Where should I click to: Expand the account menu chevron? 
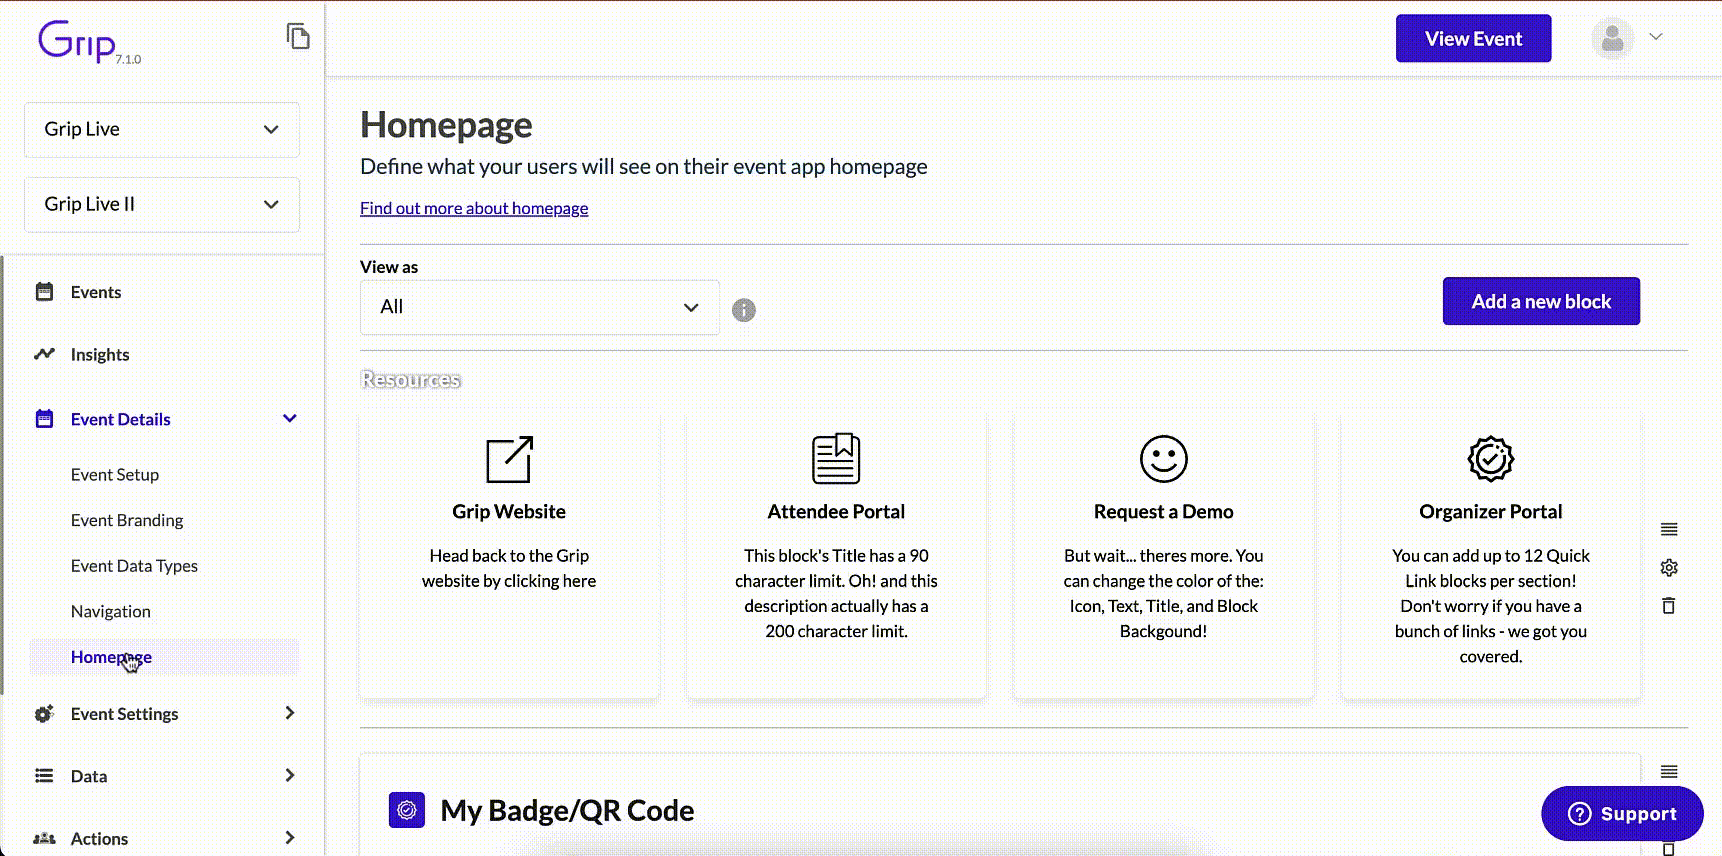(x=1656, y=37)
